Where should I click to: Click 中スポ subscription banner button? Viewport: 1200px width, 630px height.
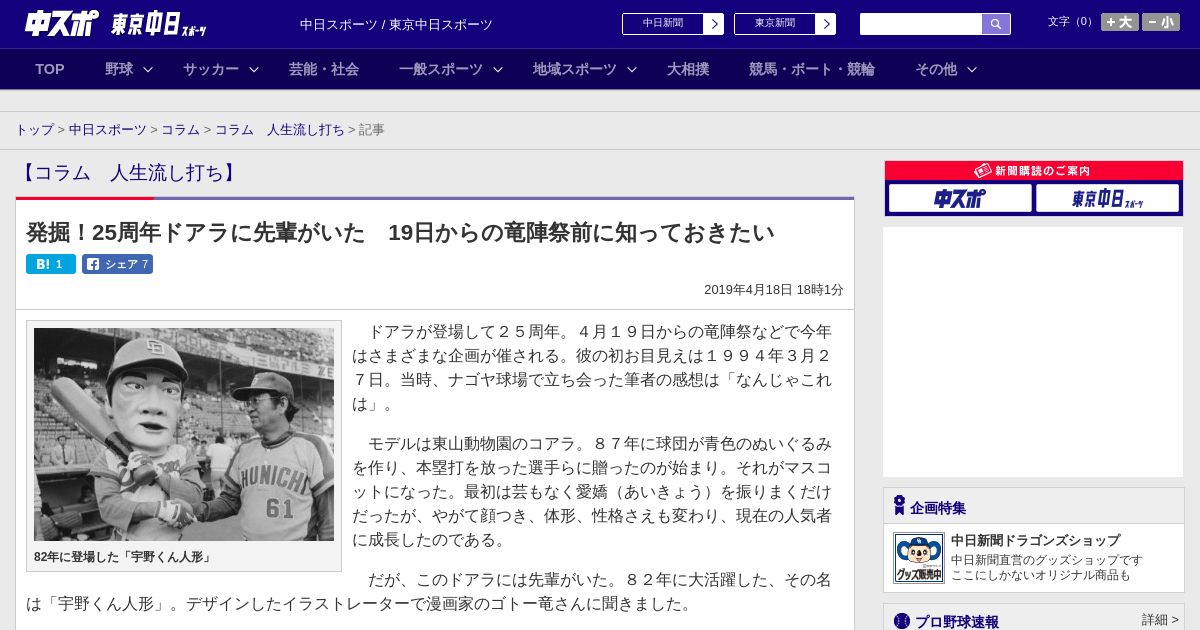tap(960, 198)
